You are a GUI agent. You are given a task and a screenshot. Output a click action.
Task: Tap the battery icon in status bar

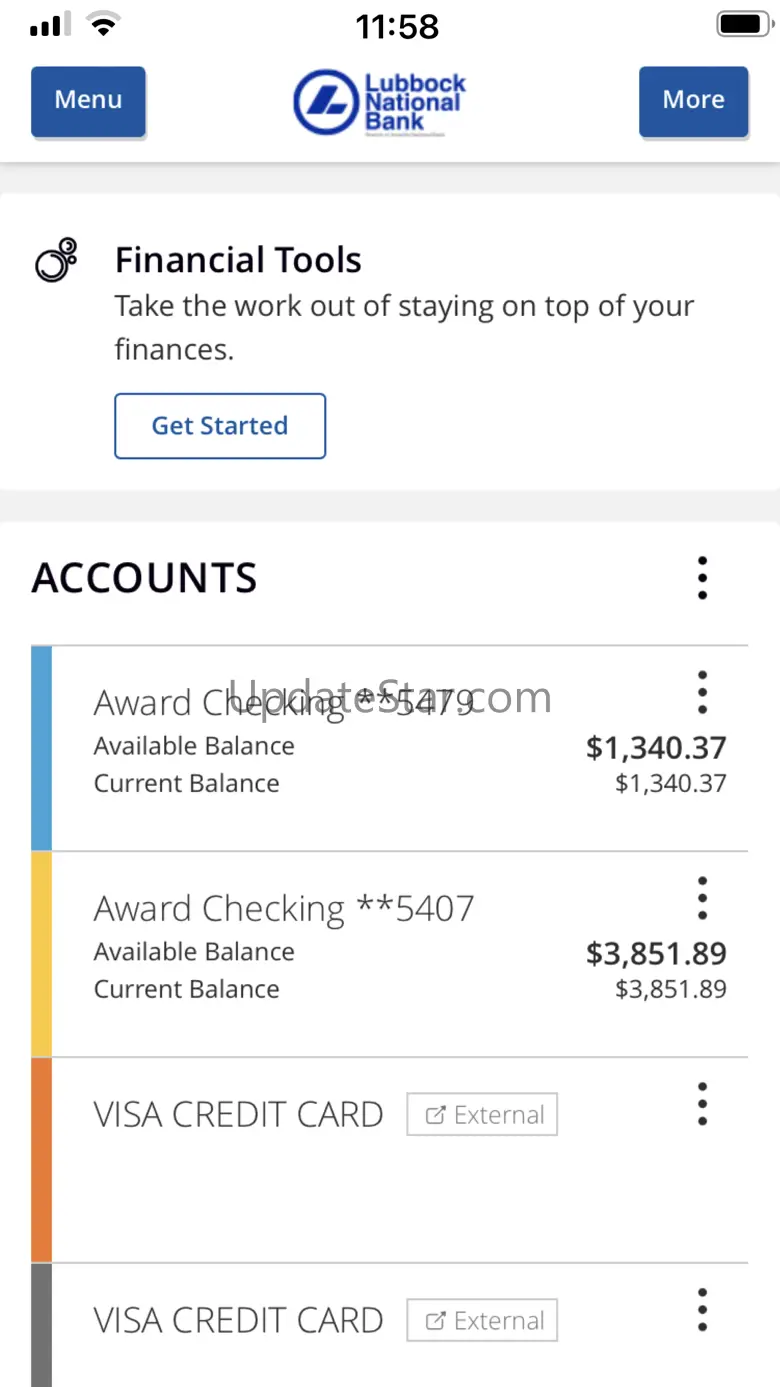coord(741,25)
